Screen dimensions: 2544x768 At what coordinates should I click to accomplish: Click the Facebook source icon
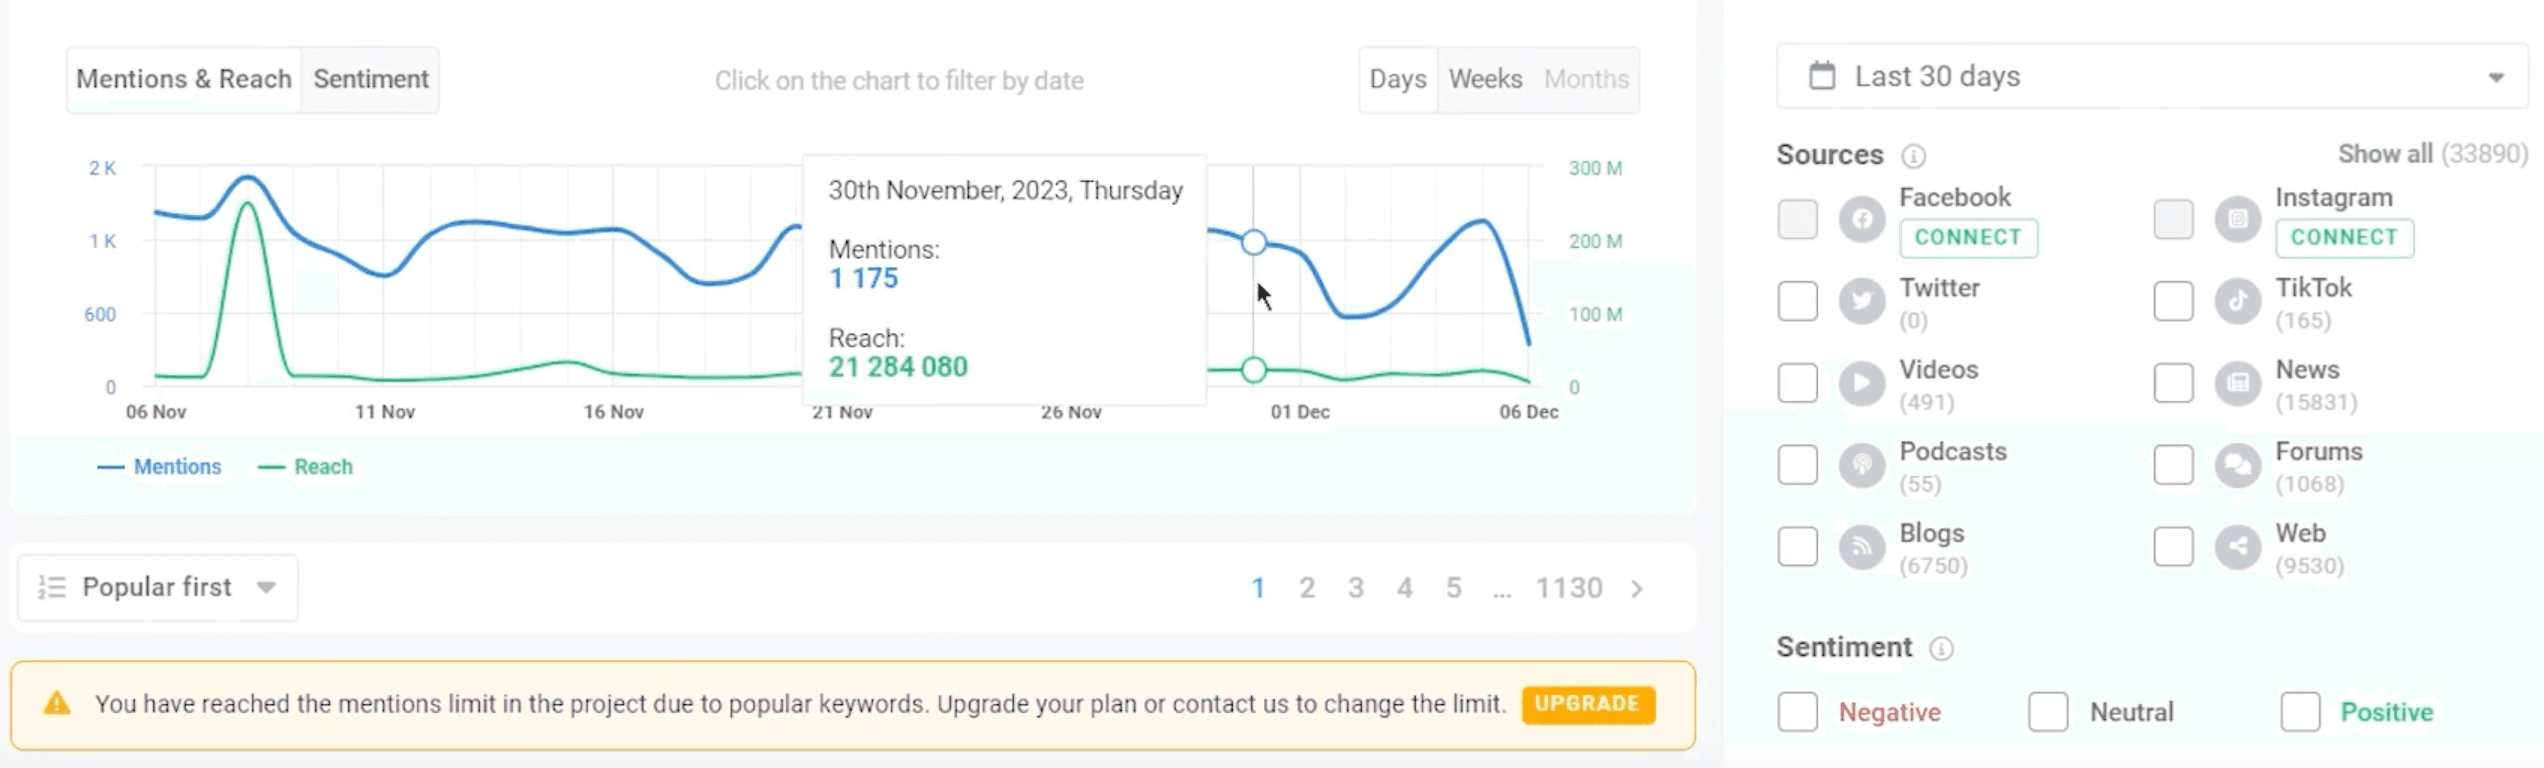(1862, 219)
